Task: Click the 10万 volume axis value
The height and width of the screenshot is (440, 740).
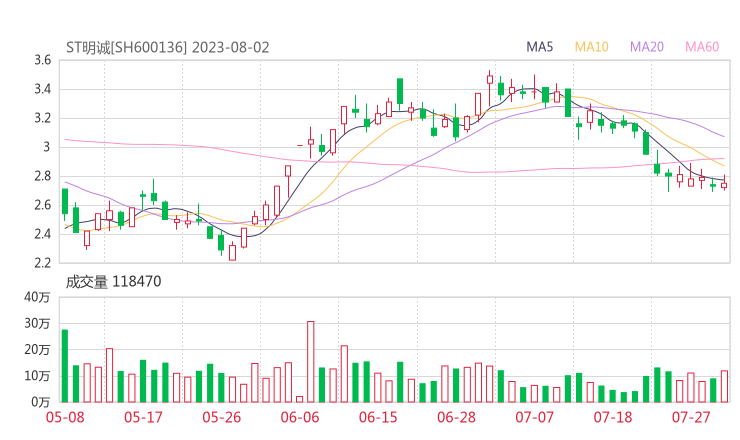Action: pyautogui.click(x=37, y=376)
